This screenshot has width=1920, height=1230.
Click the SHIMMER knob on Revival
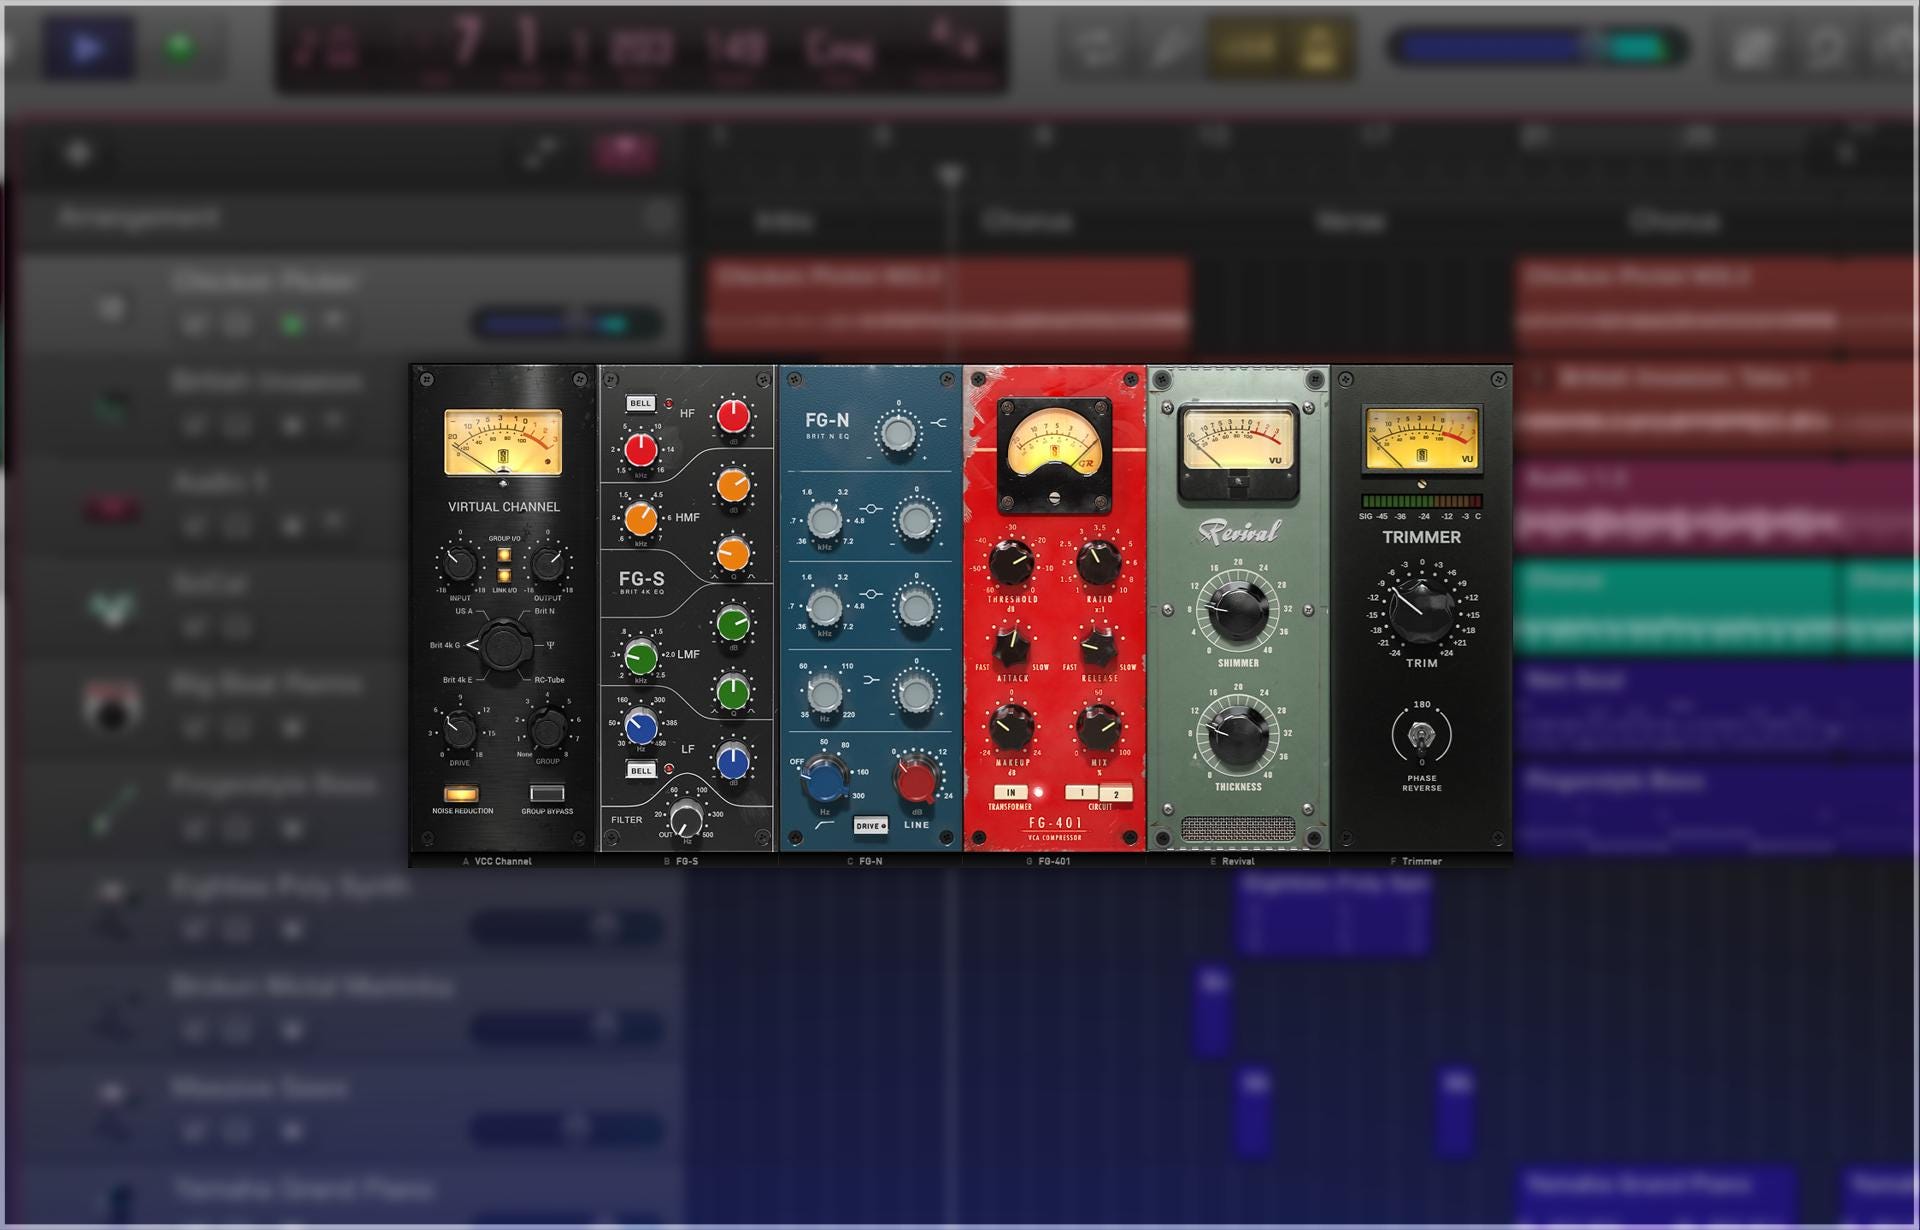(x=1238, y=609)
